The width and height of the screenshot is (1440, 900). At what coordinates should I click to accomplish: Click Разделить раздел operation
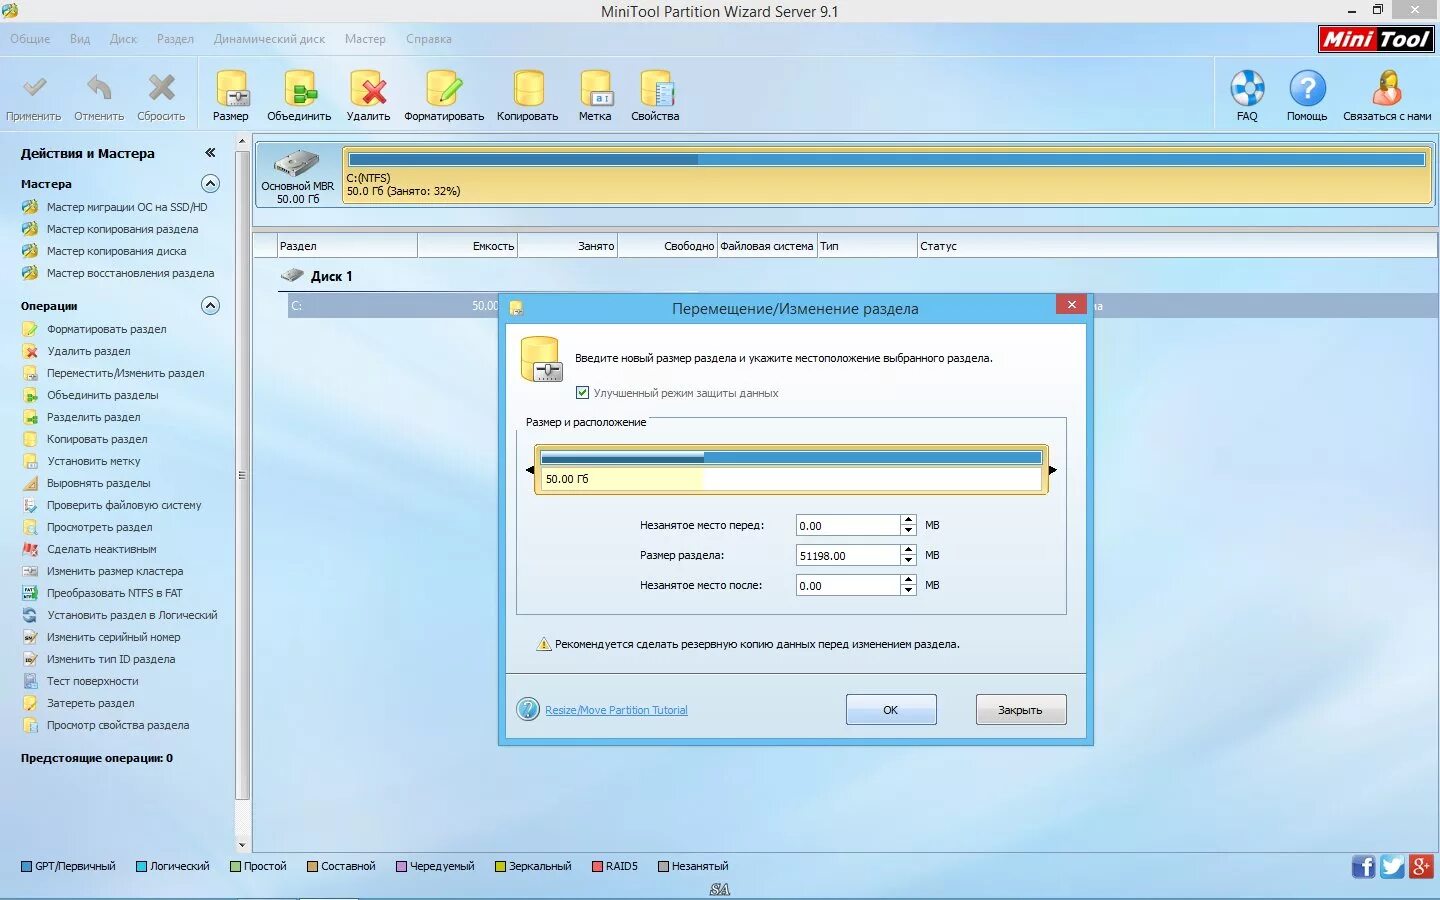click(x=93, y=417)
